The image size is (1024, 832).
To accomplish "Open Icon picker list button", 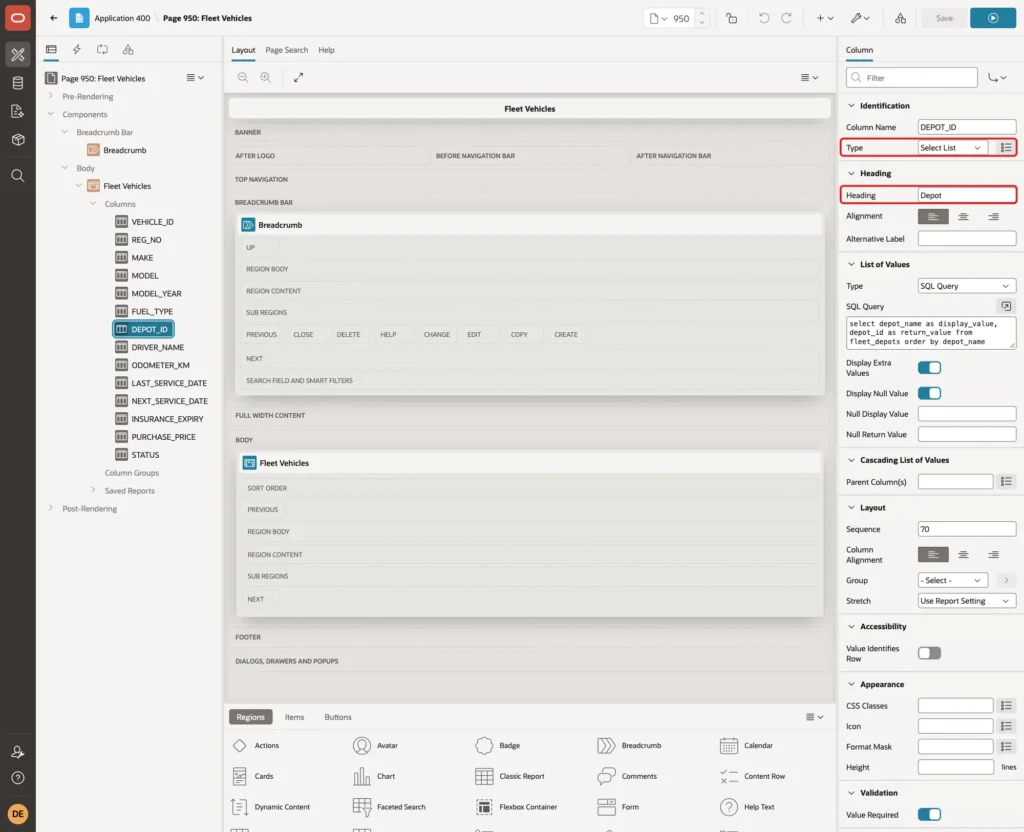I will [1006, 726].
